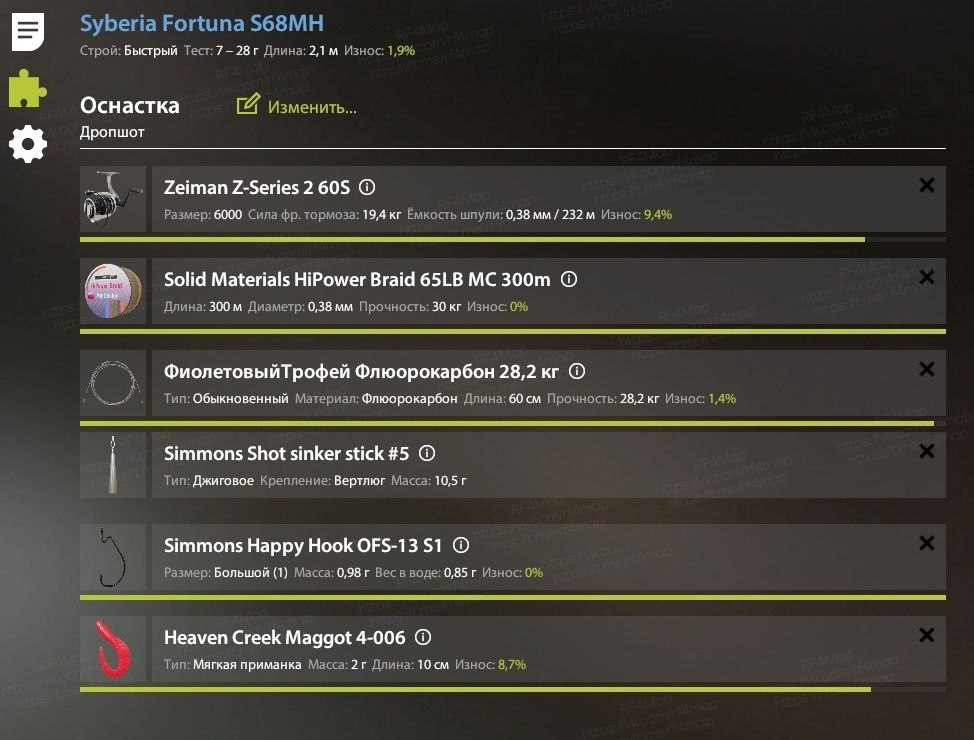Select the Zeiman reel thumbnail
Image resolution: width=974 pixels, height=740 pixels.
pyautogui.click(x=113, y=199)
